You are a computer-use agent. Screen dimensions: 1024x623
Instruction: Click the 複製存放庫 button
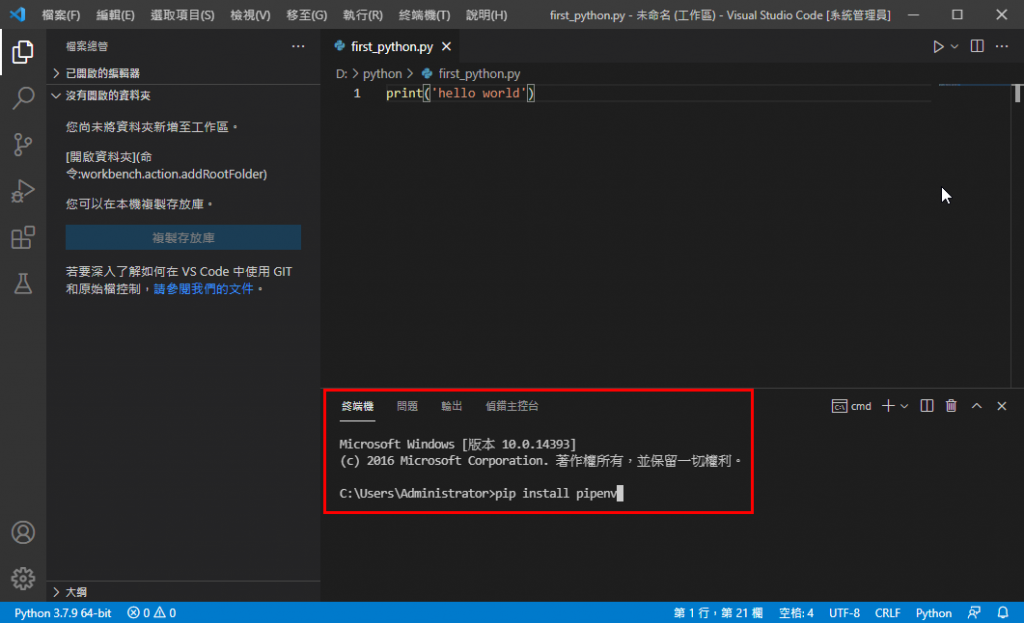(x=183, y=238)
